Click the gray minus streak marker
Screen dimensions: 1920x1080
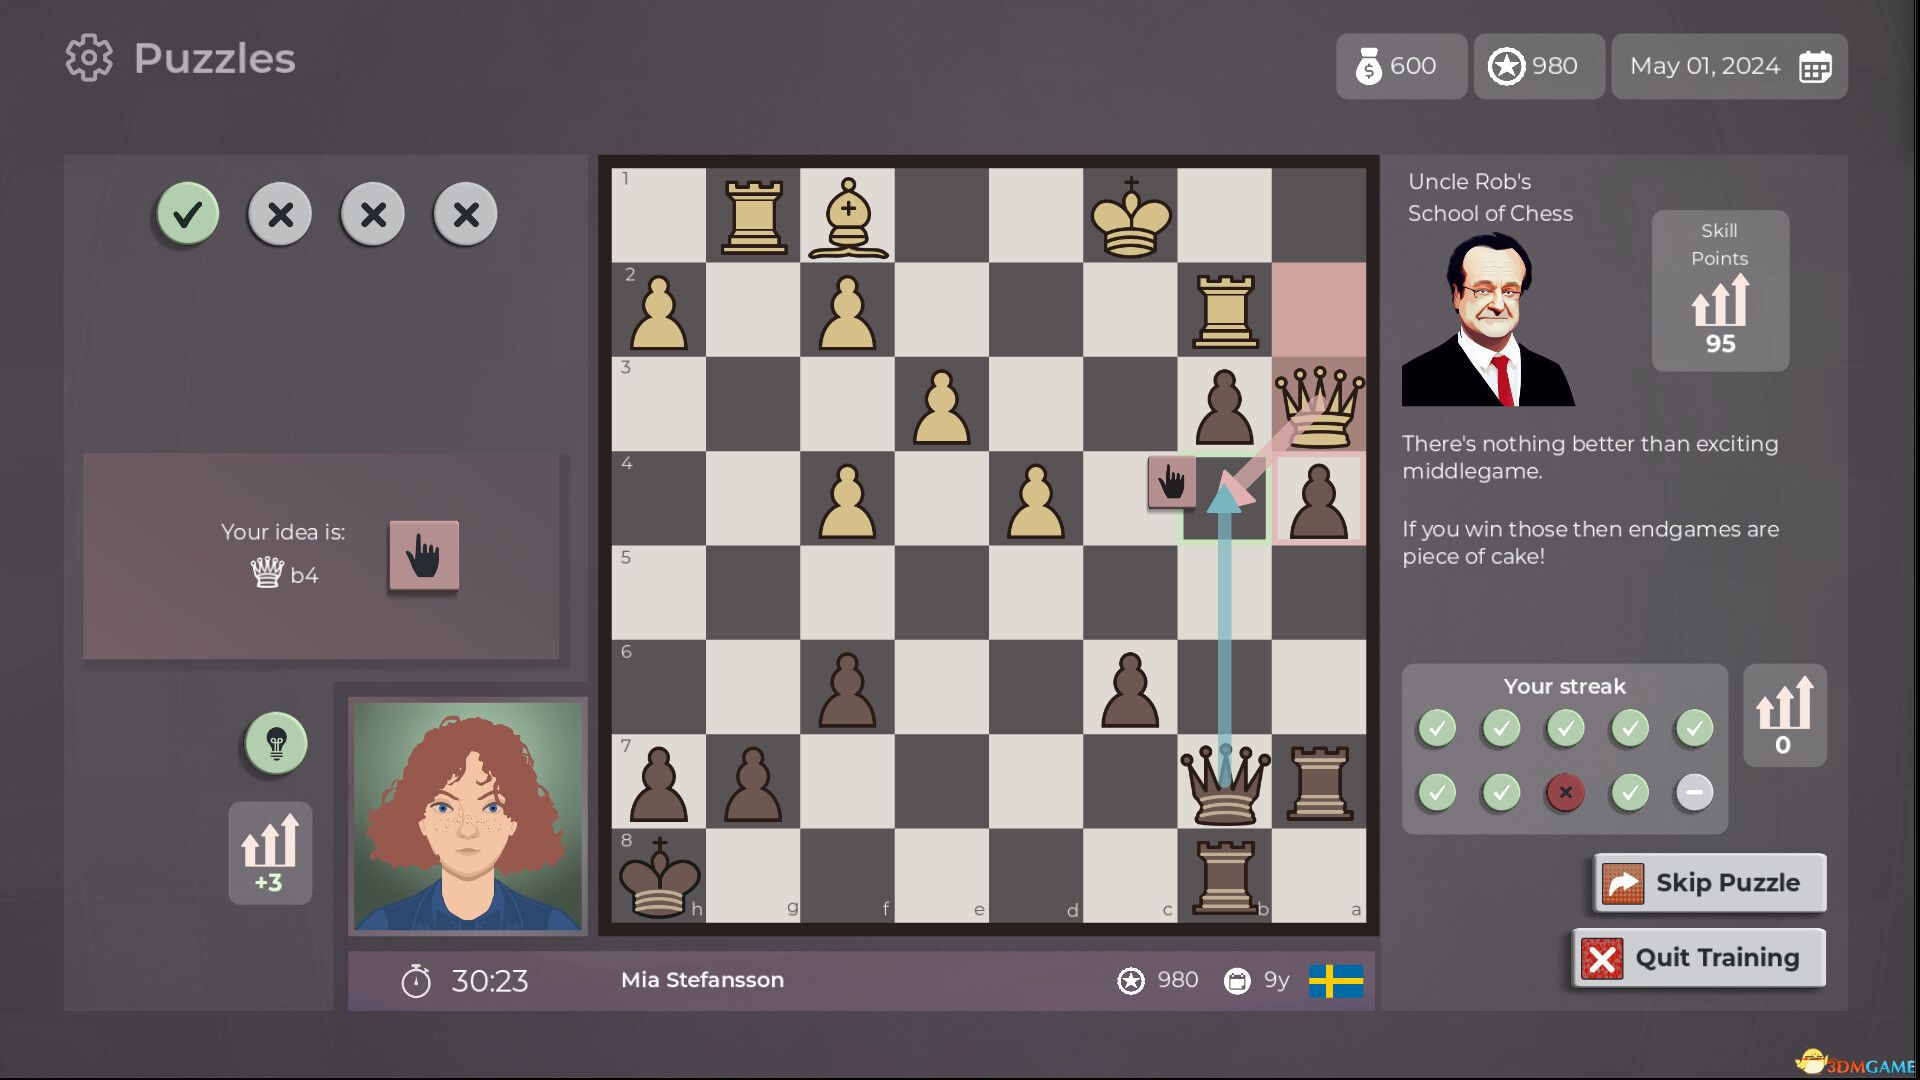[x=1693, y=792]
